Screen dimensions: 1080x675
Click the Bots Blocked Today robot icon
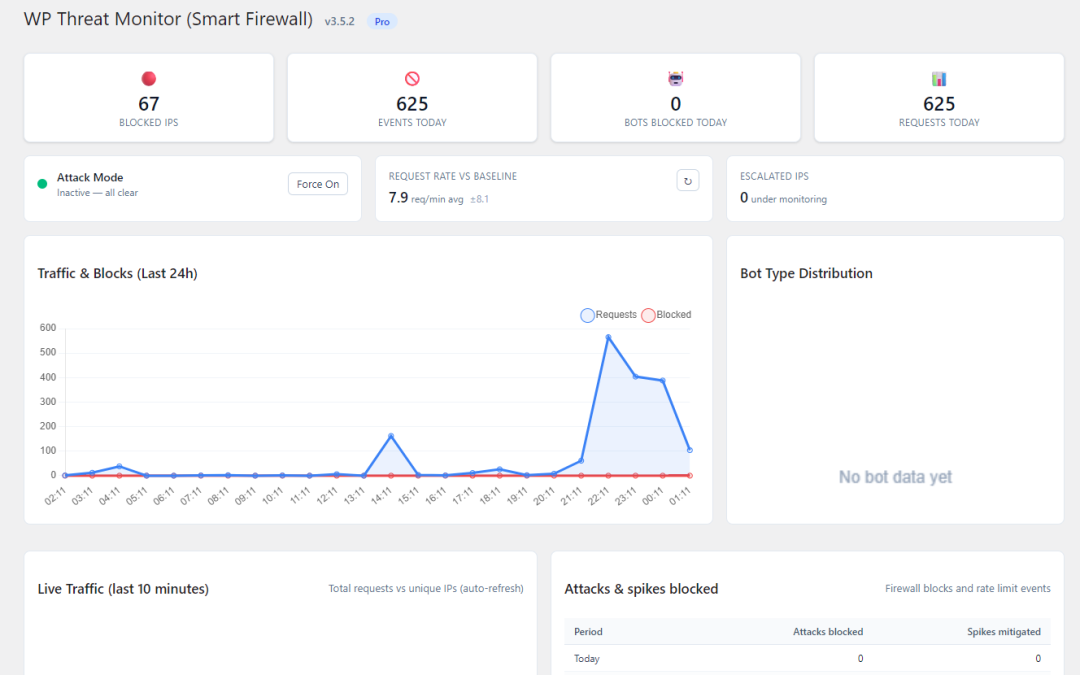tap(676, 79)
